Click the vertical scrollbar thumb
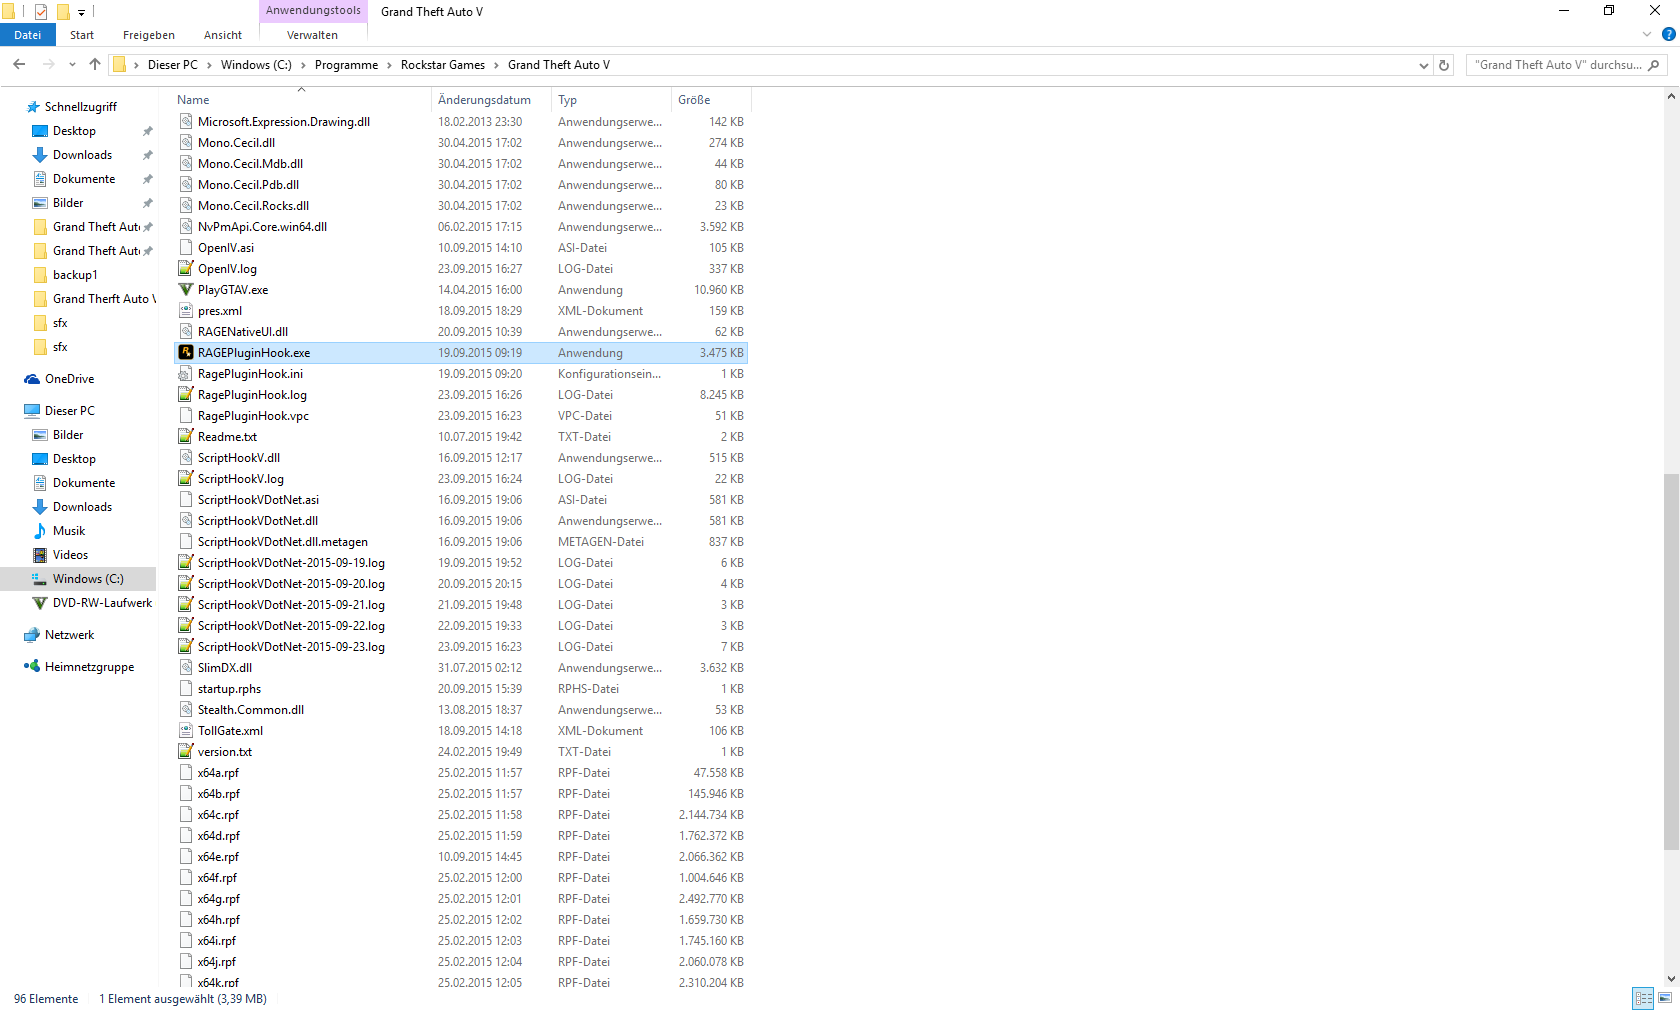 click(x=1671, y=661)
